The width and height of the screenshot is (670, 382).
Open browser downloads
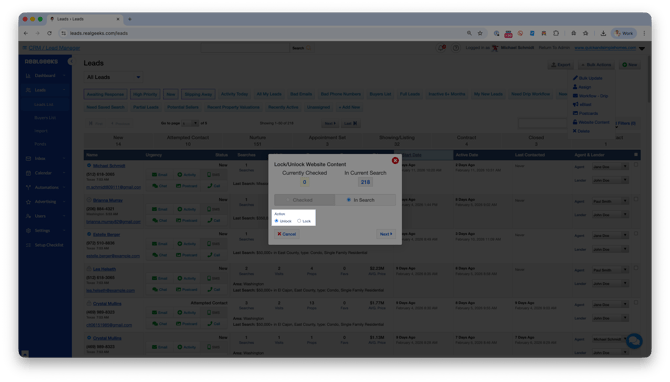(603, 33)
